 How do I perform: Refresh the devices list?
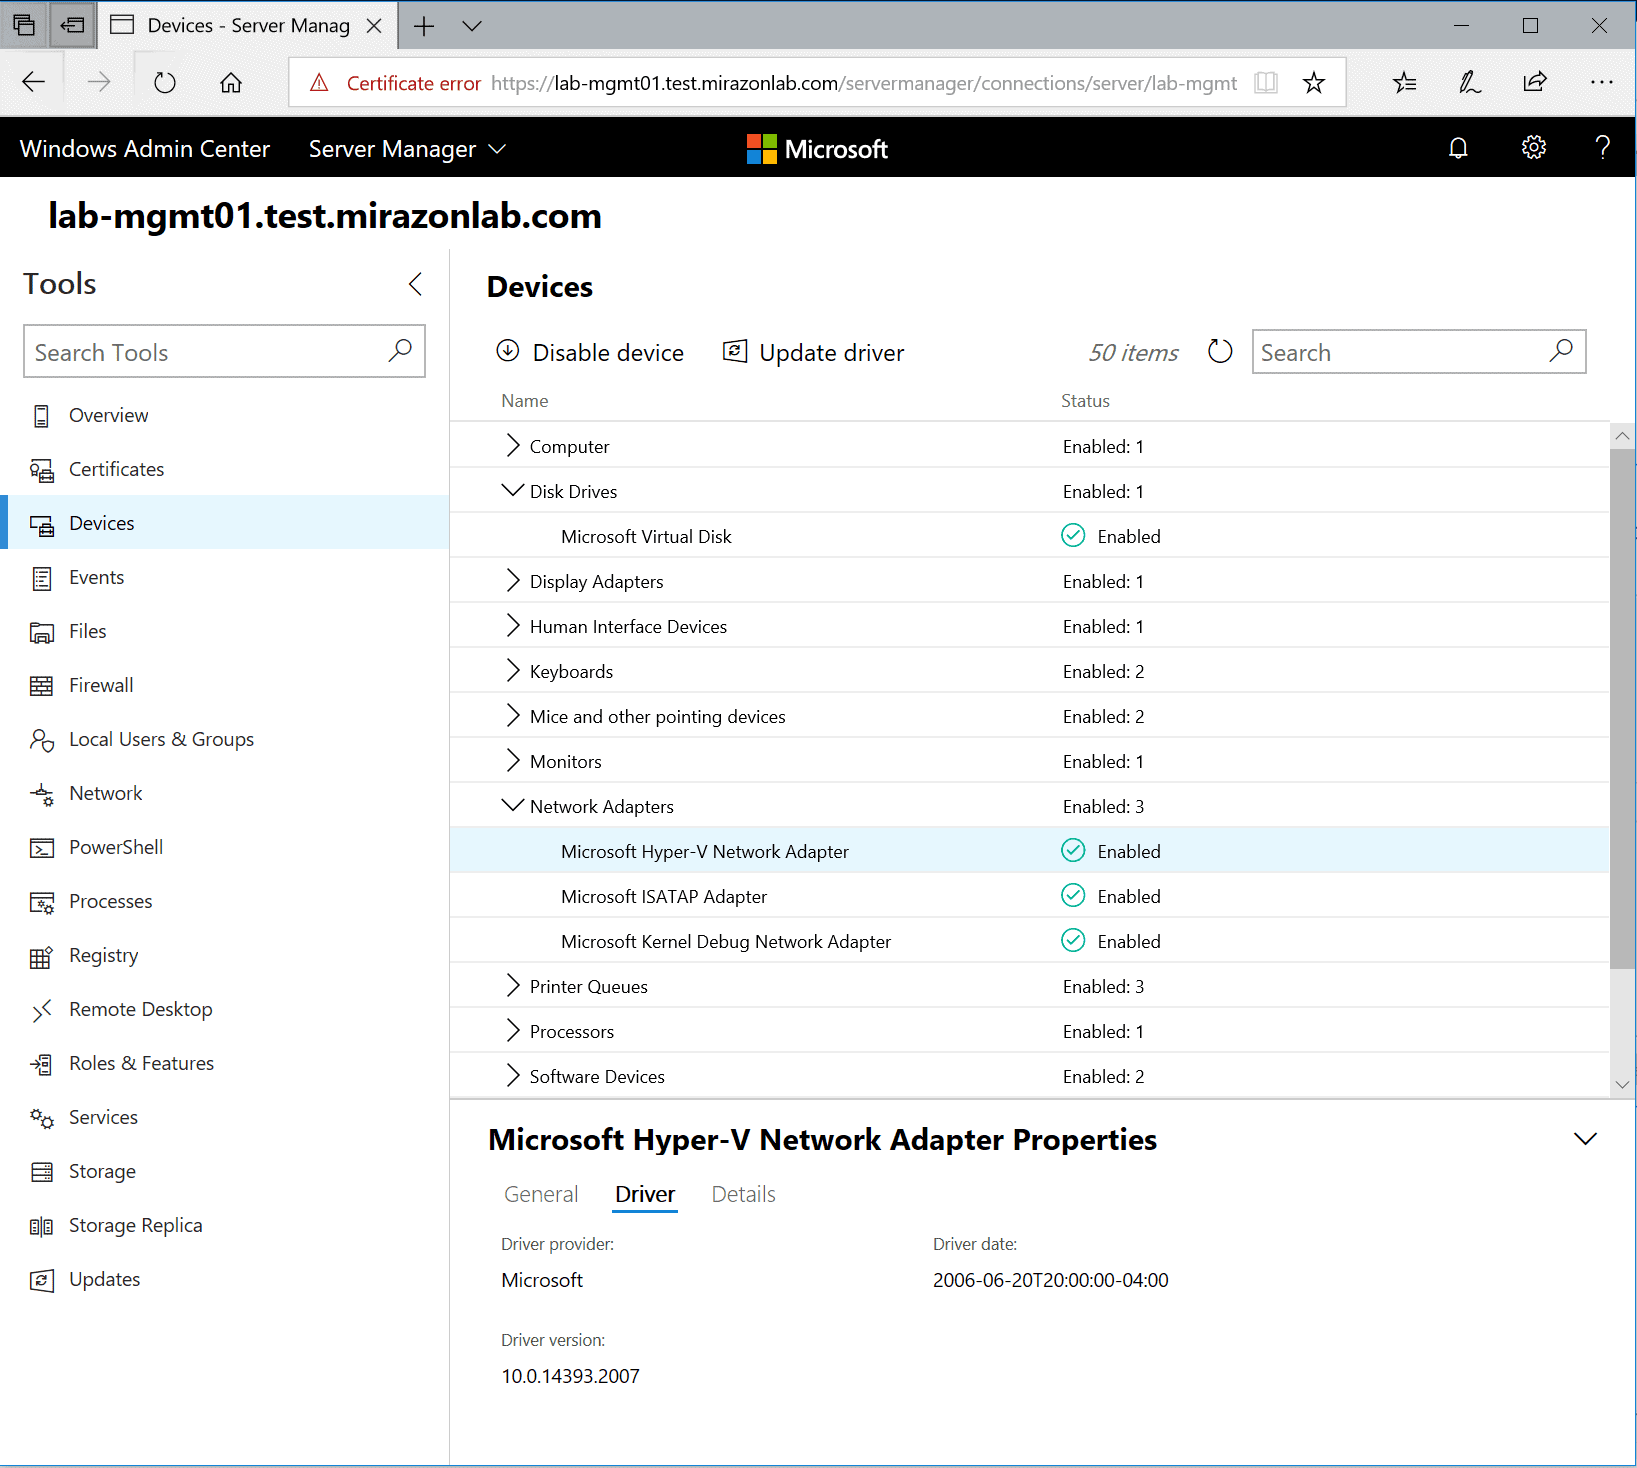click(1219, 352)
